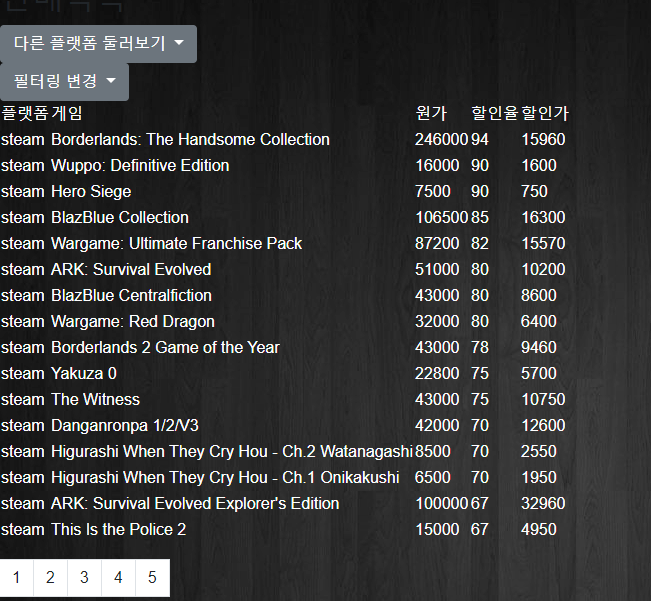This screenshot has width=651, height=601.
Task: Click discounted price 750
Action: tap(534, 192)
